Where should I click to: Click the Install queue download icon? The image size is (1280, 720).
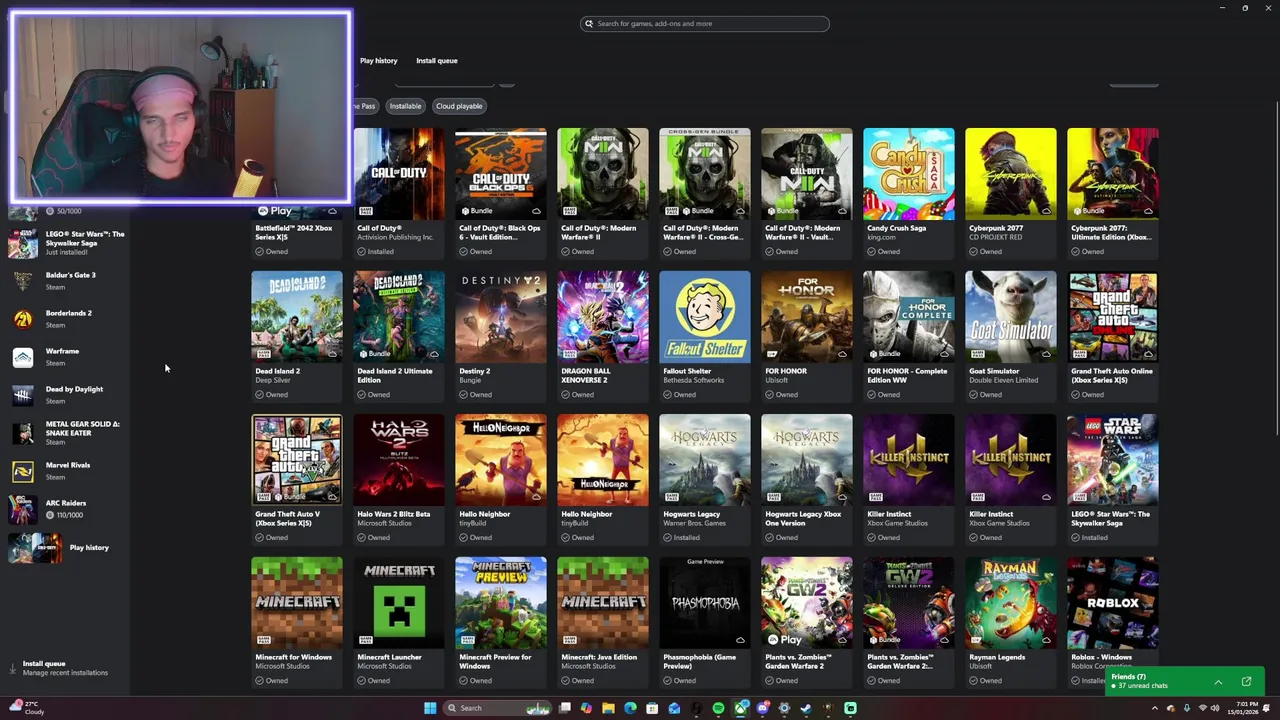coord(13,668)
